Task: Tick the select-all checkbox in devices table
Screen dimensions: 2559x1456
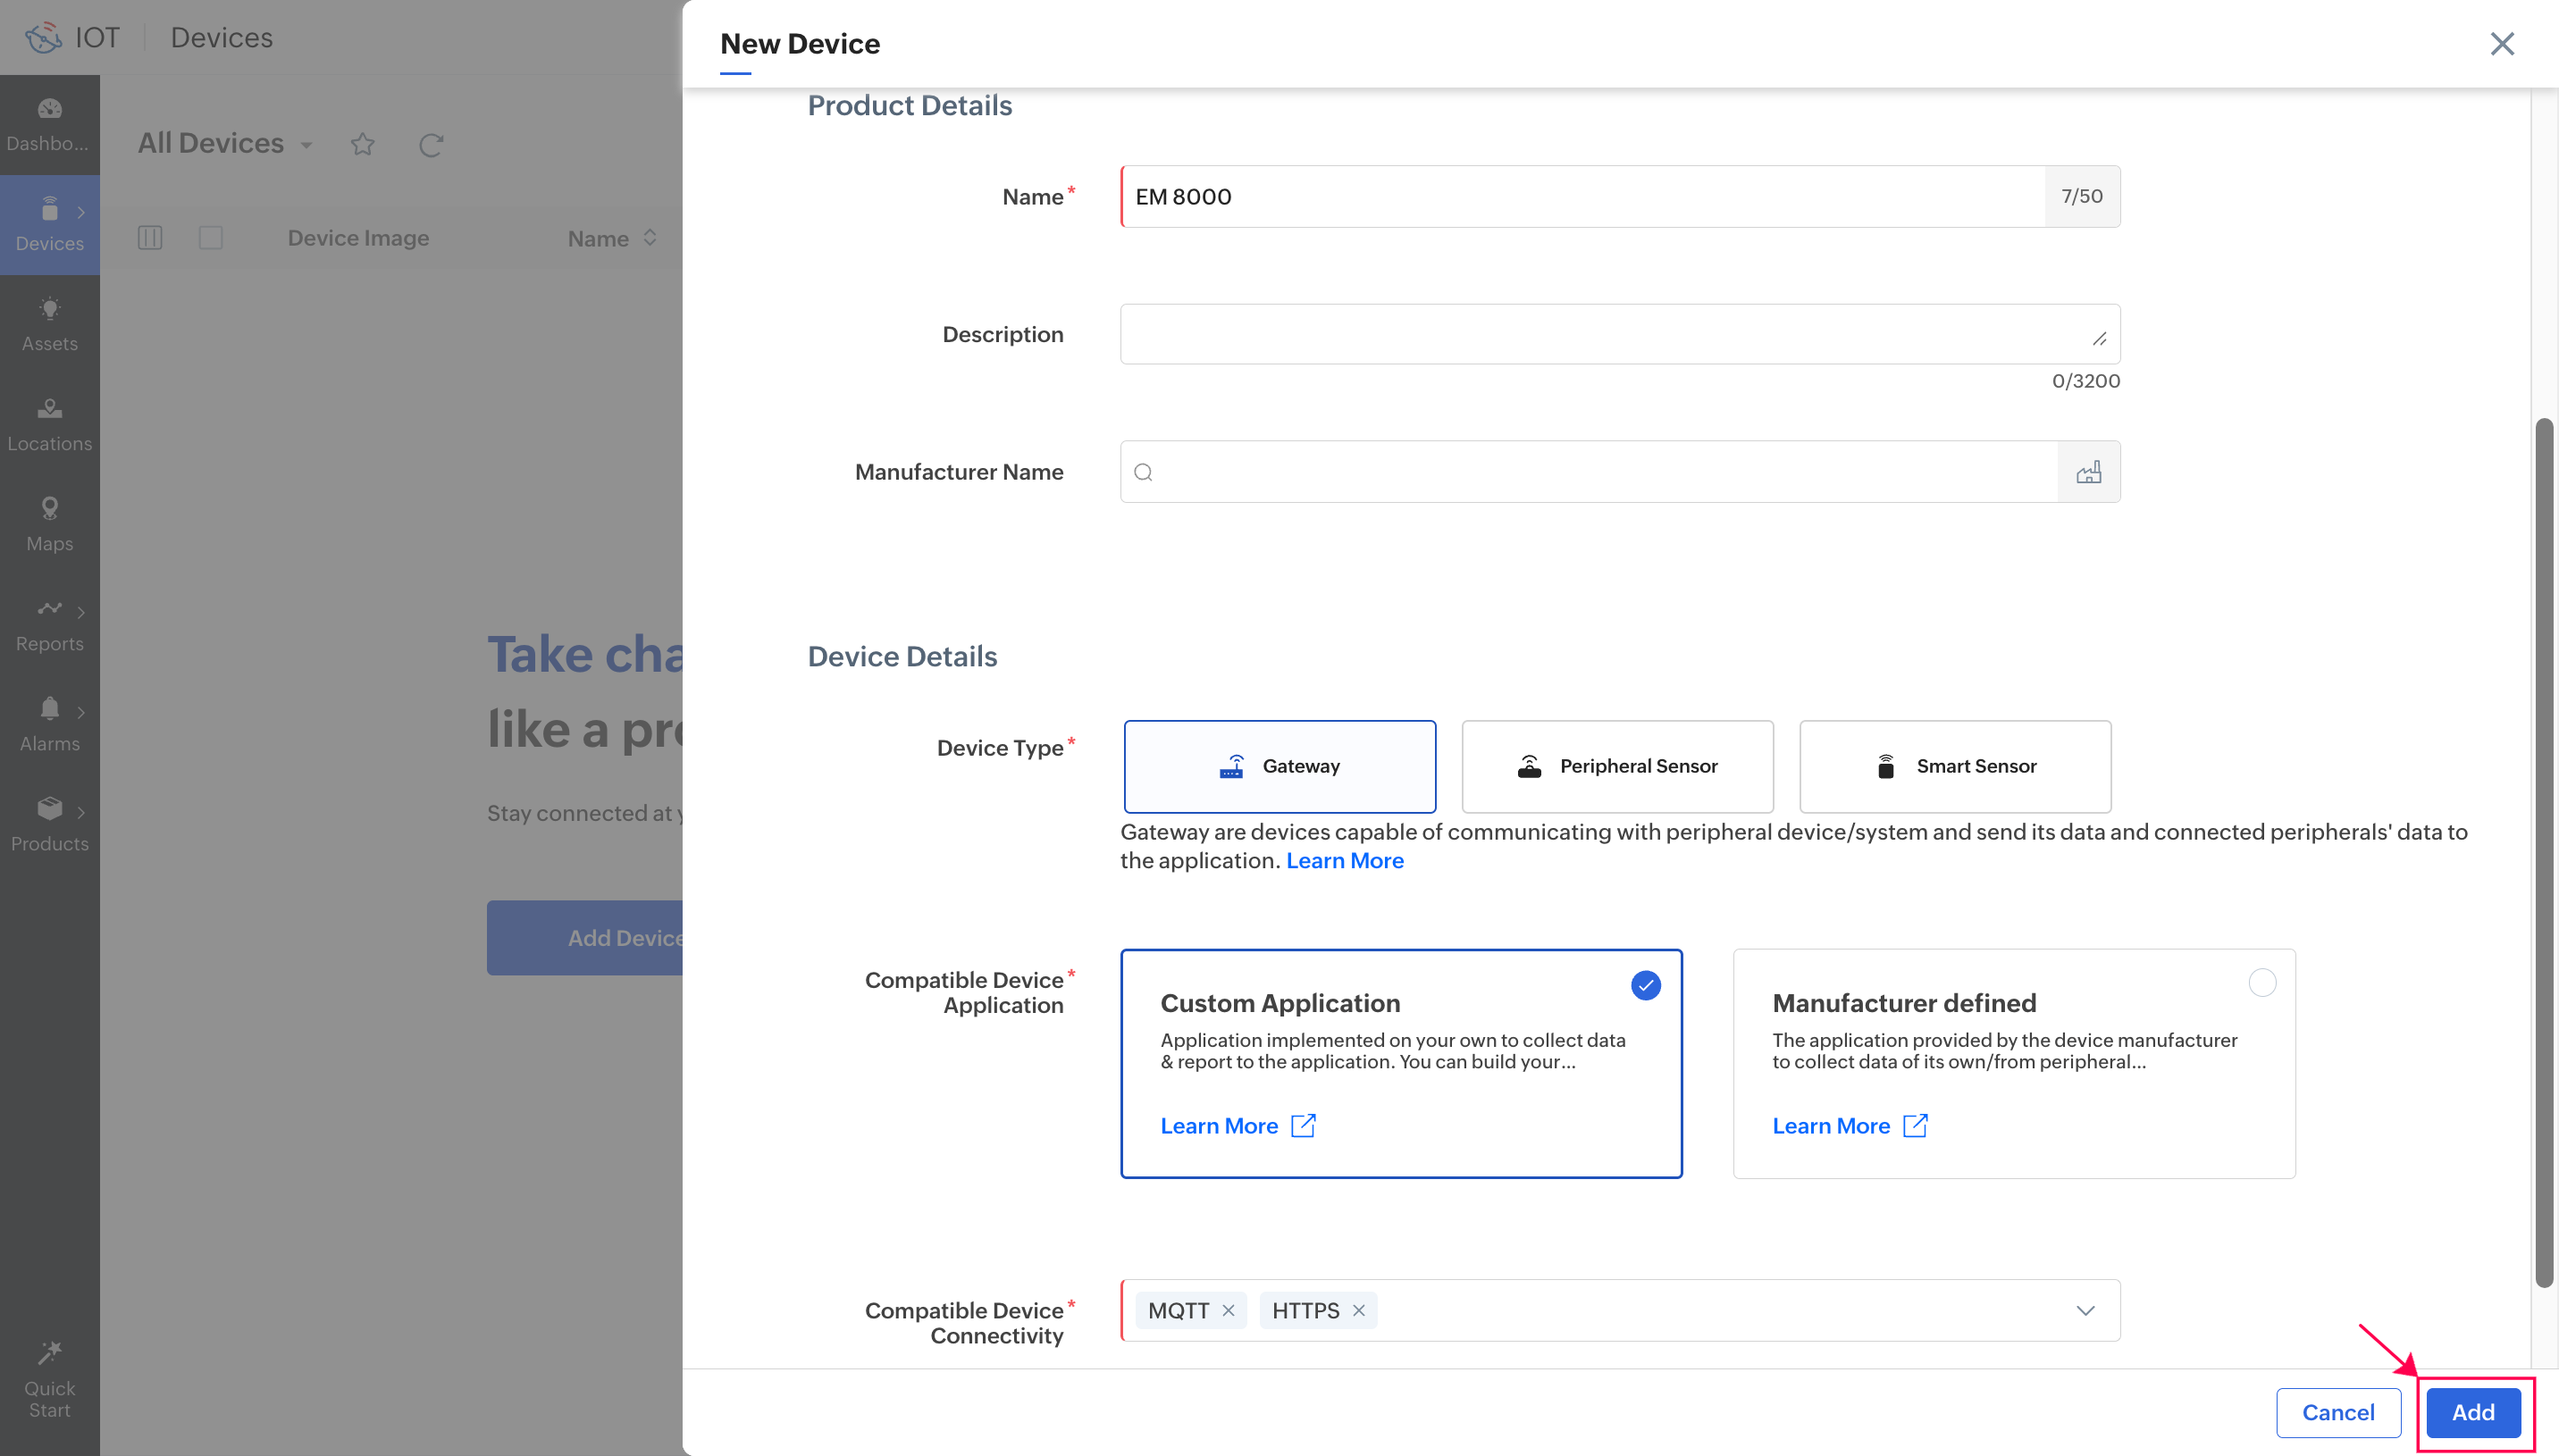Action: (210, 238)
